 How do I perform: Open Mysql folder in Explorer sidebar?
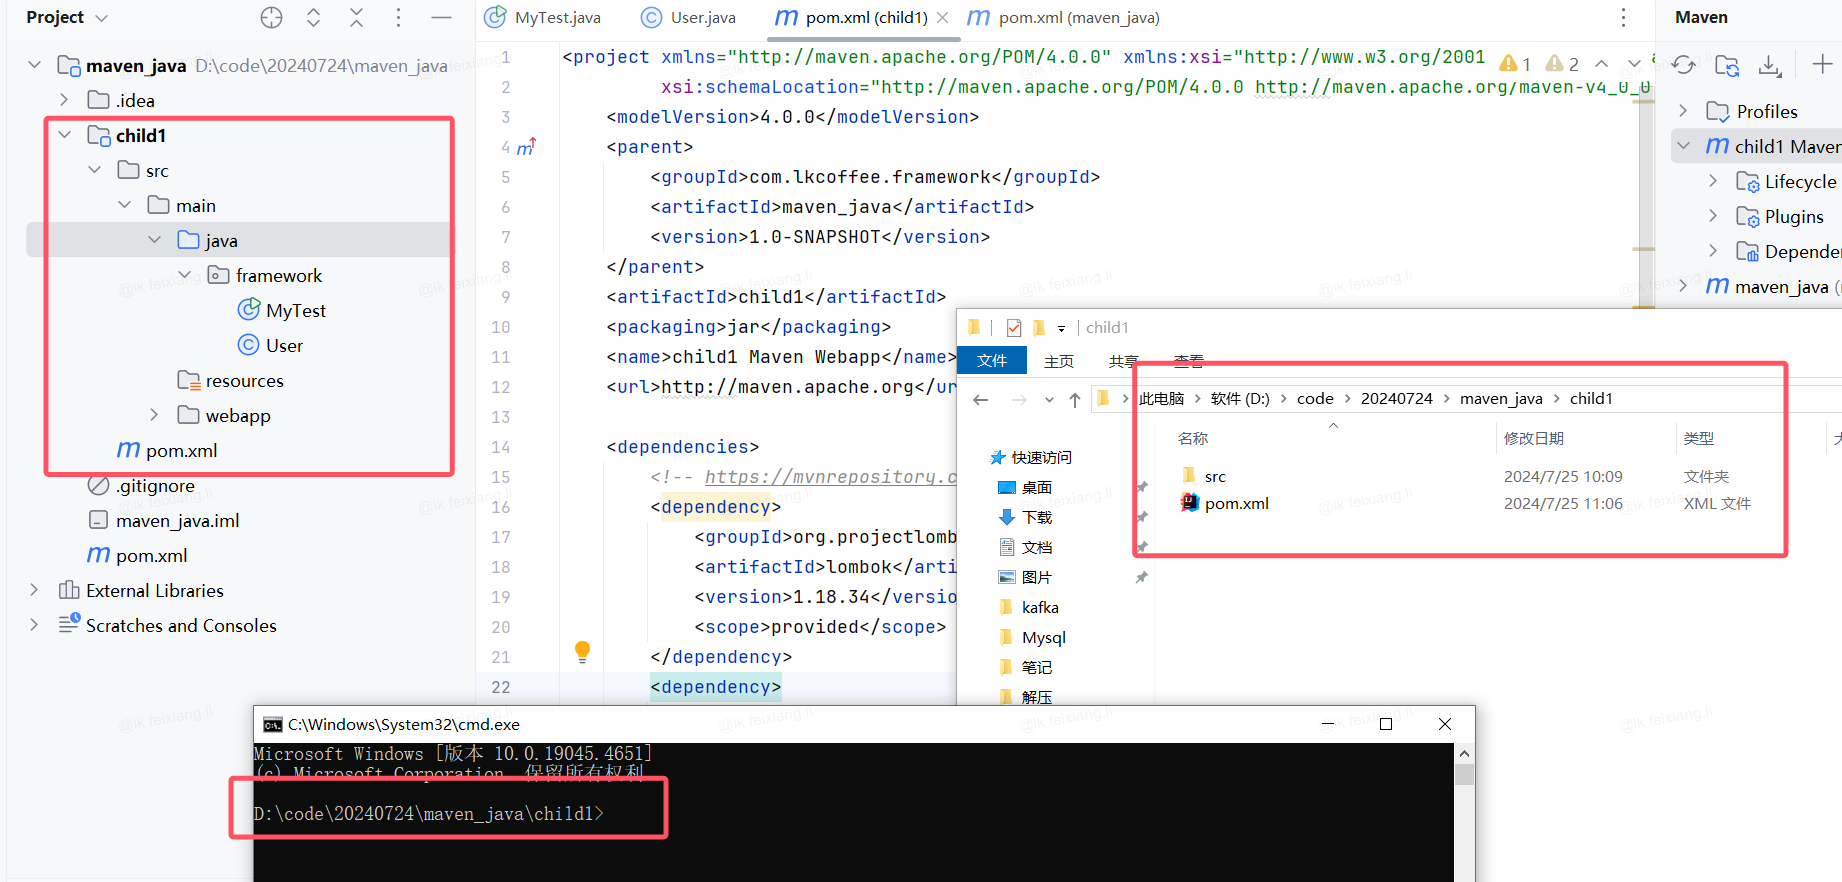point(1043,637)
